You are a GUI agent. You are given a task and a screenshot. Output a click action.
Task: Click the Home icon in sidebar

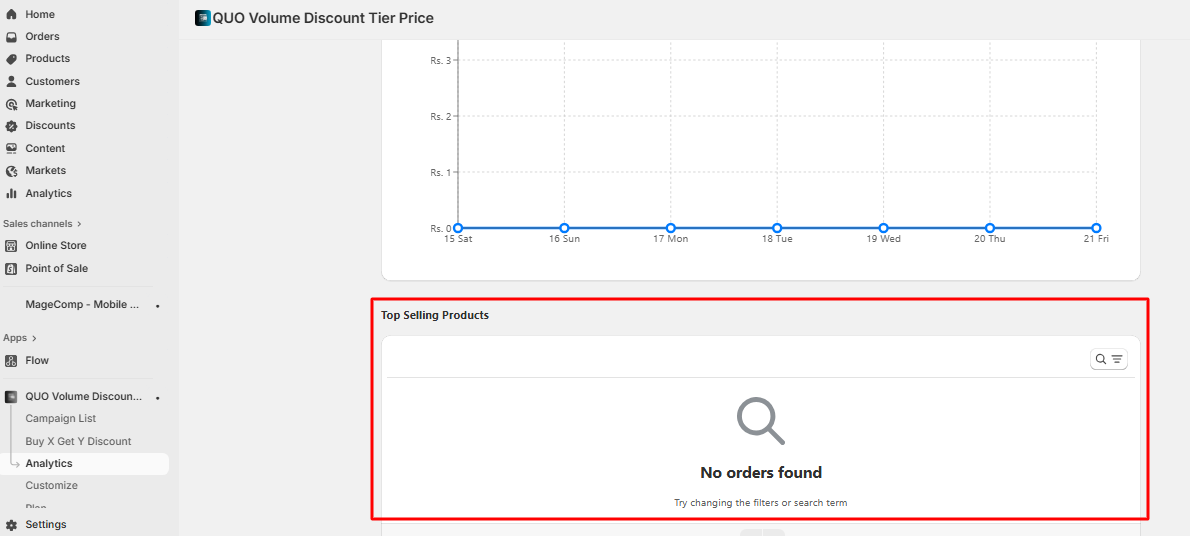tap(12, 14)
